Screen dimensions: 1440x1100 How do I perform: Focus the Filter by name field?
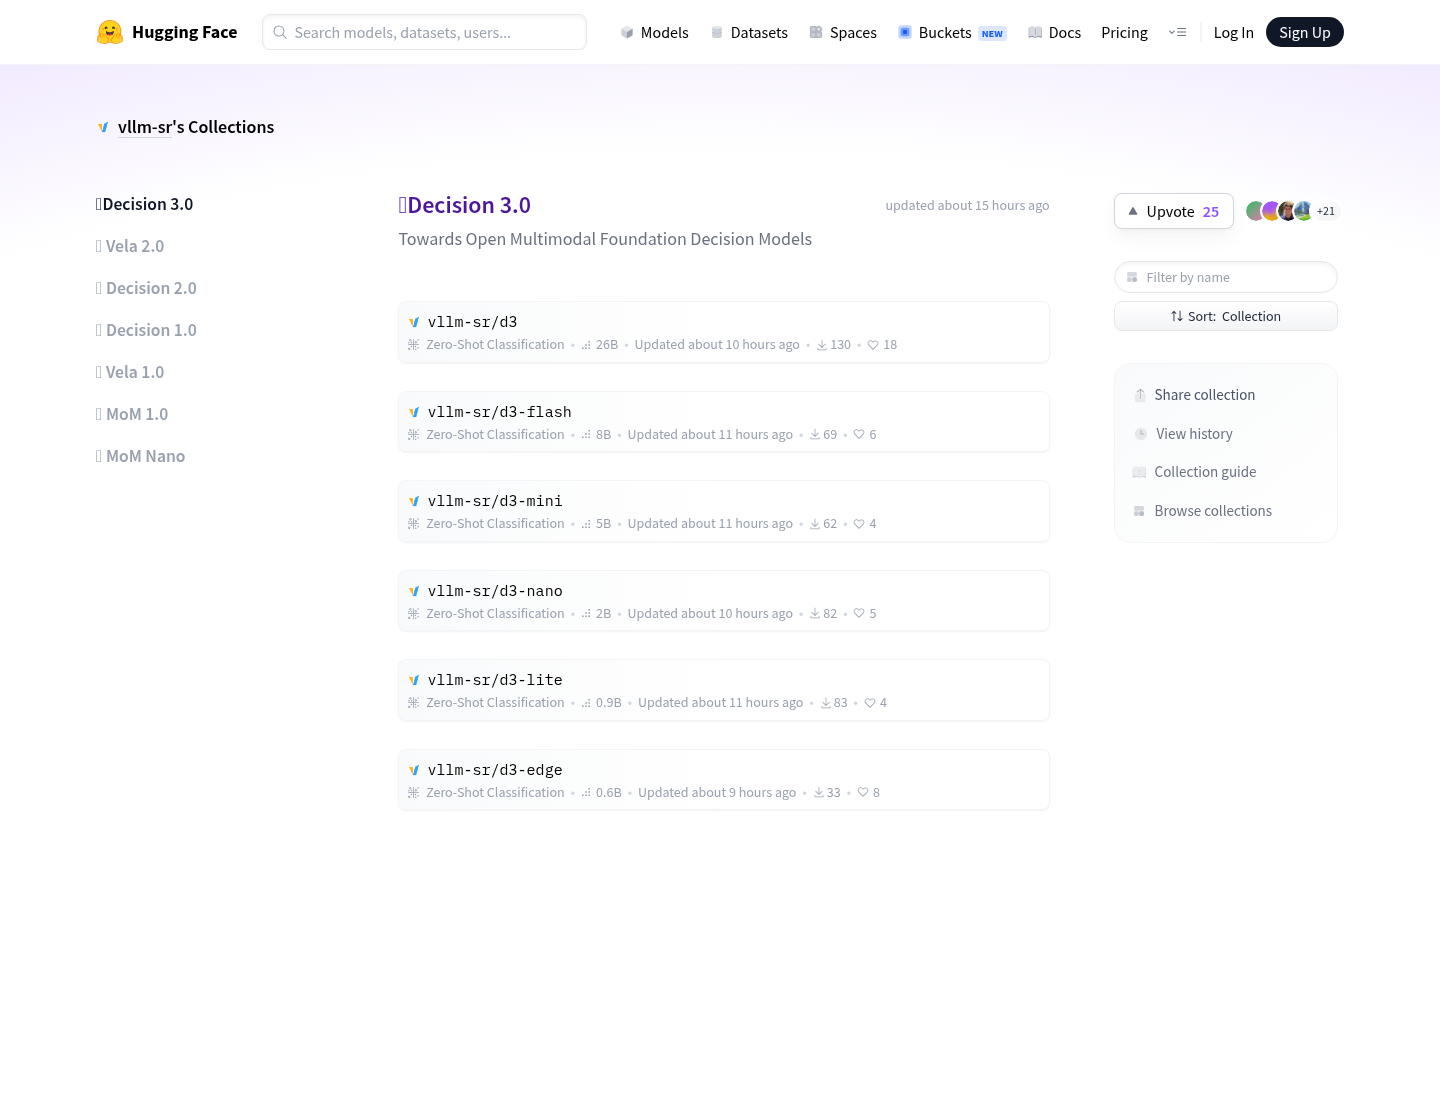click(x=1225, y=277)
